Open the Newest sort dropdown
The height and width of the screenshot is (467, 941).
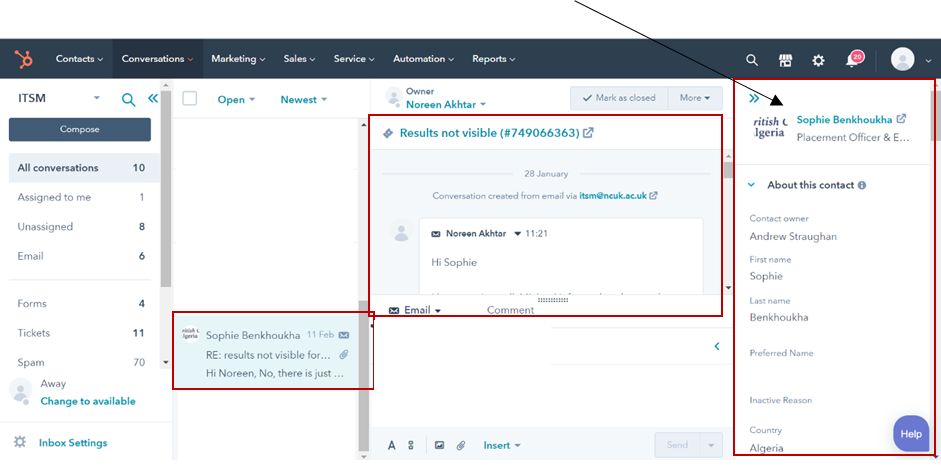[303, 100]
